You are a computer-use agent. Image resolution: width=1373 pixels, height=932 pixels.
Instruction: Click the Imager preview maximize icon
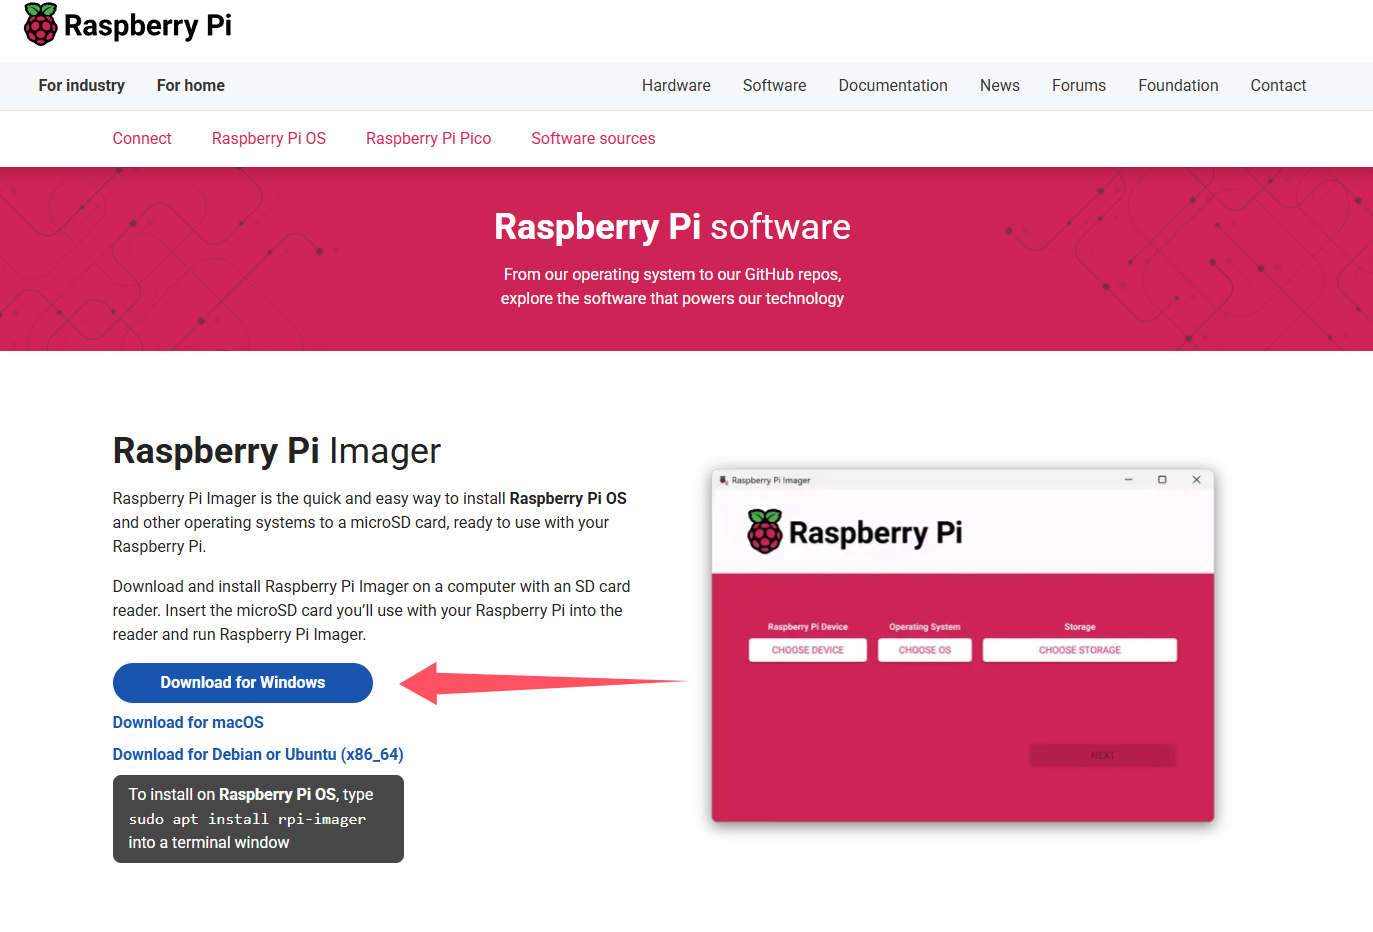pos(1162,480)
